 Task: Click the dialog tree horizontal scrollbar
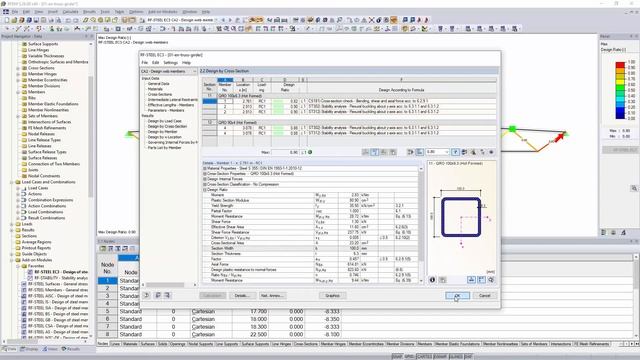pos(169,284)
